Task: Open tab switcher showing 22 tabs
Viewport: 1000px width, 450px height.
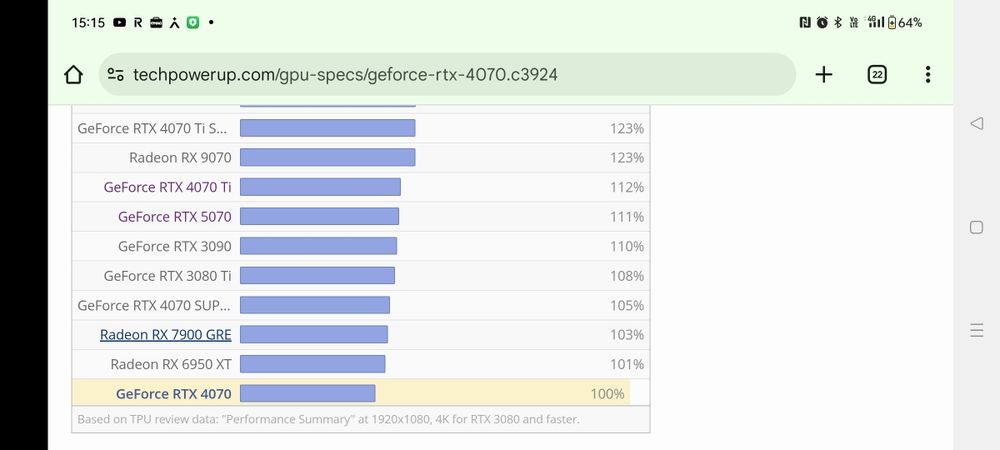Action: point(877,75)
